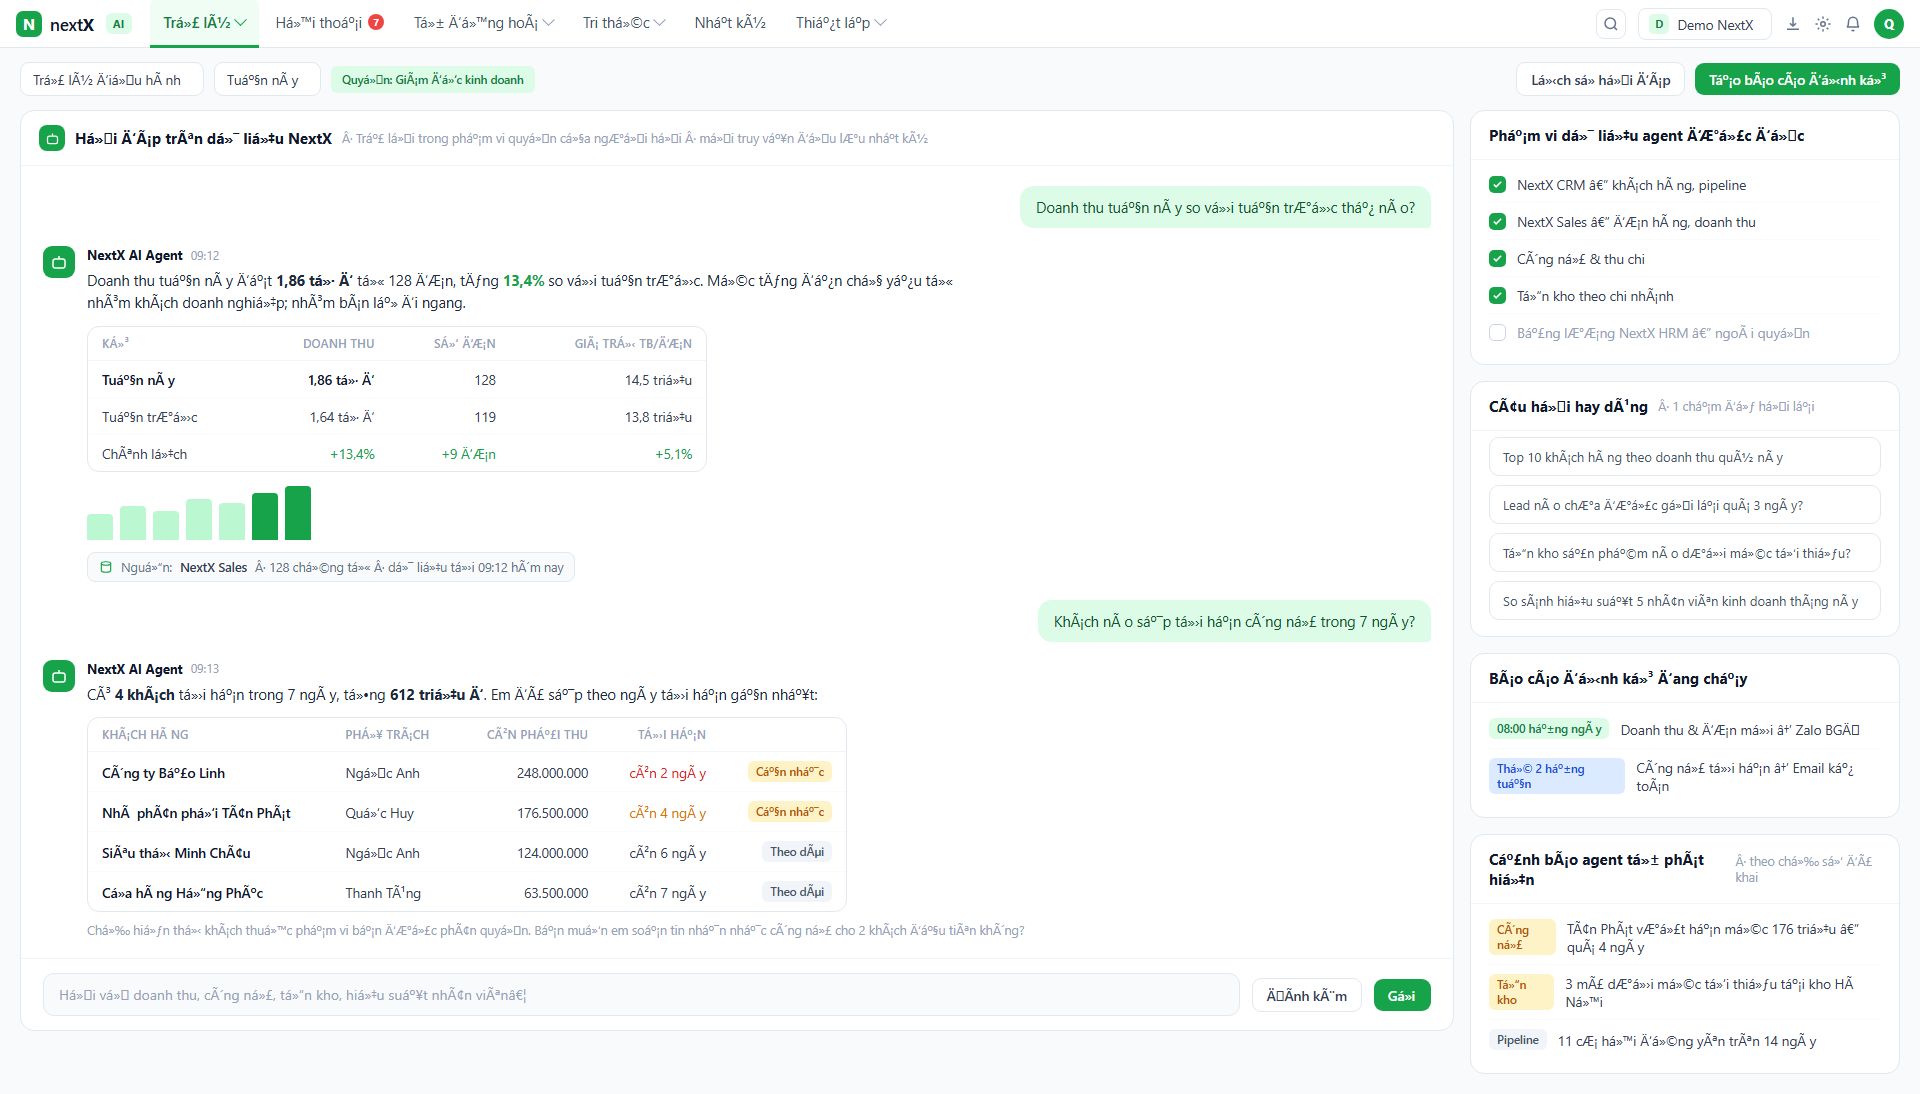This screenshot has width=1920, height=1094.
Task: Click the first light green chart bar
Action: tap(100, 527)
